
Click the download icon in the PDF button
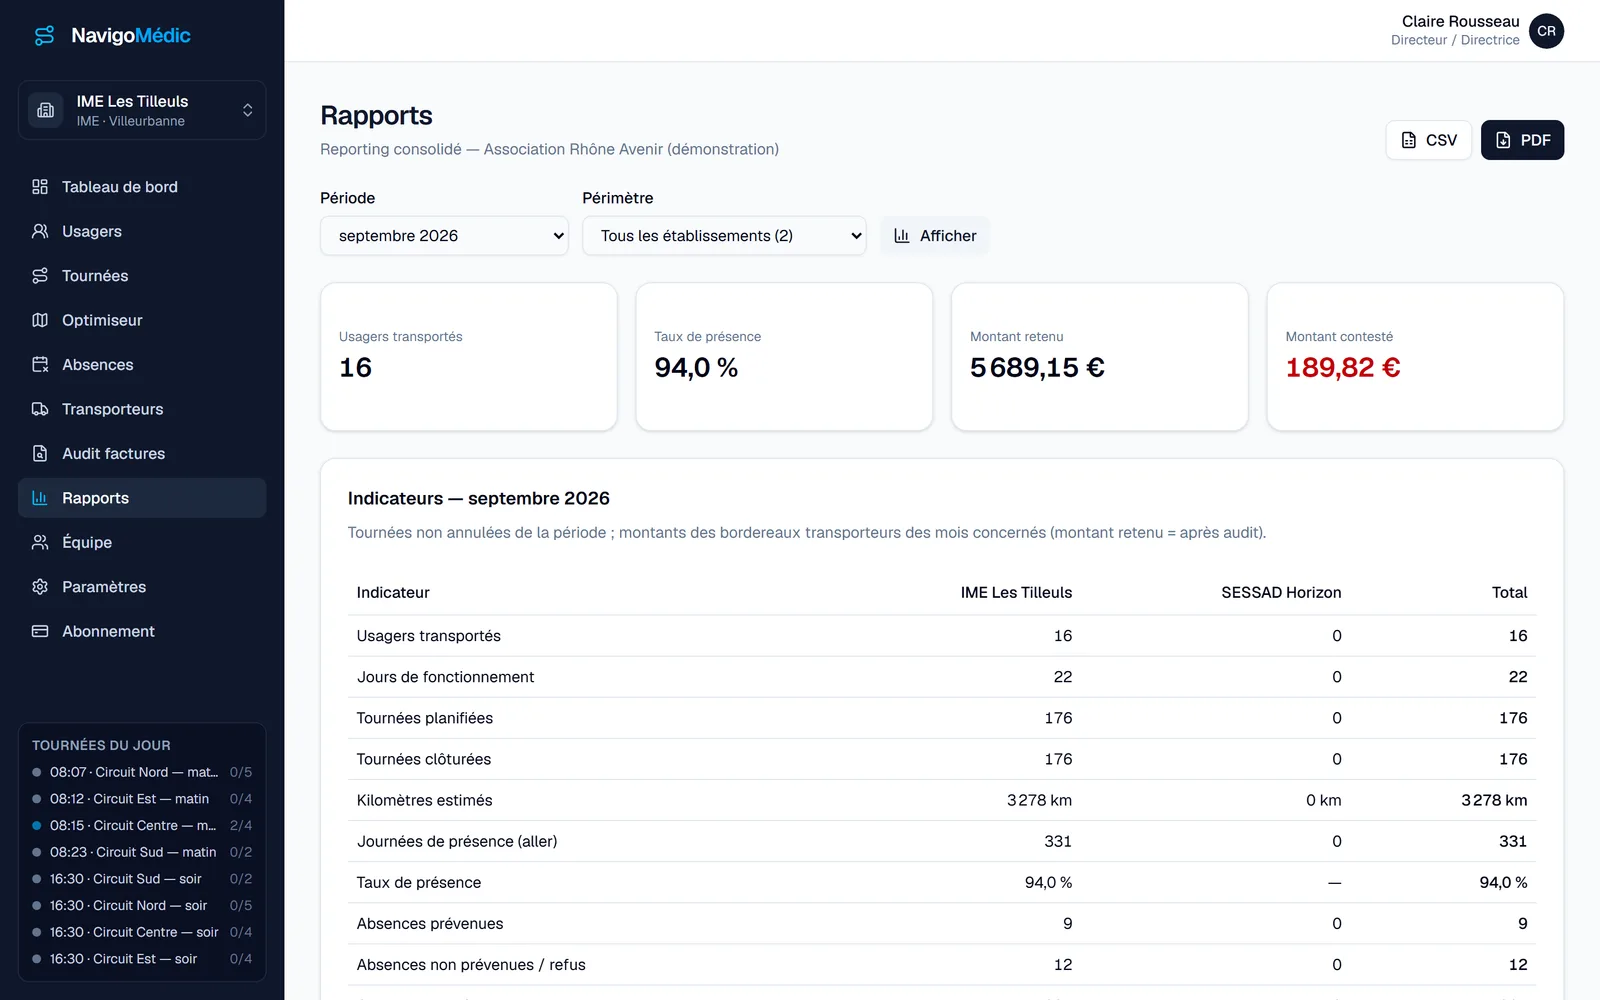pyautogui.click(x=1503, y=140)
